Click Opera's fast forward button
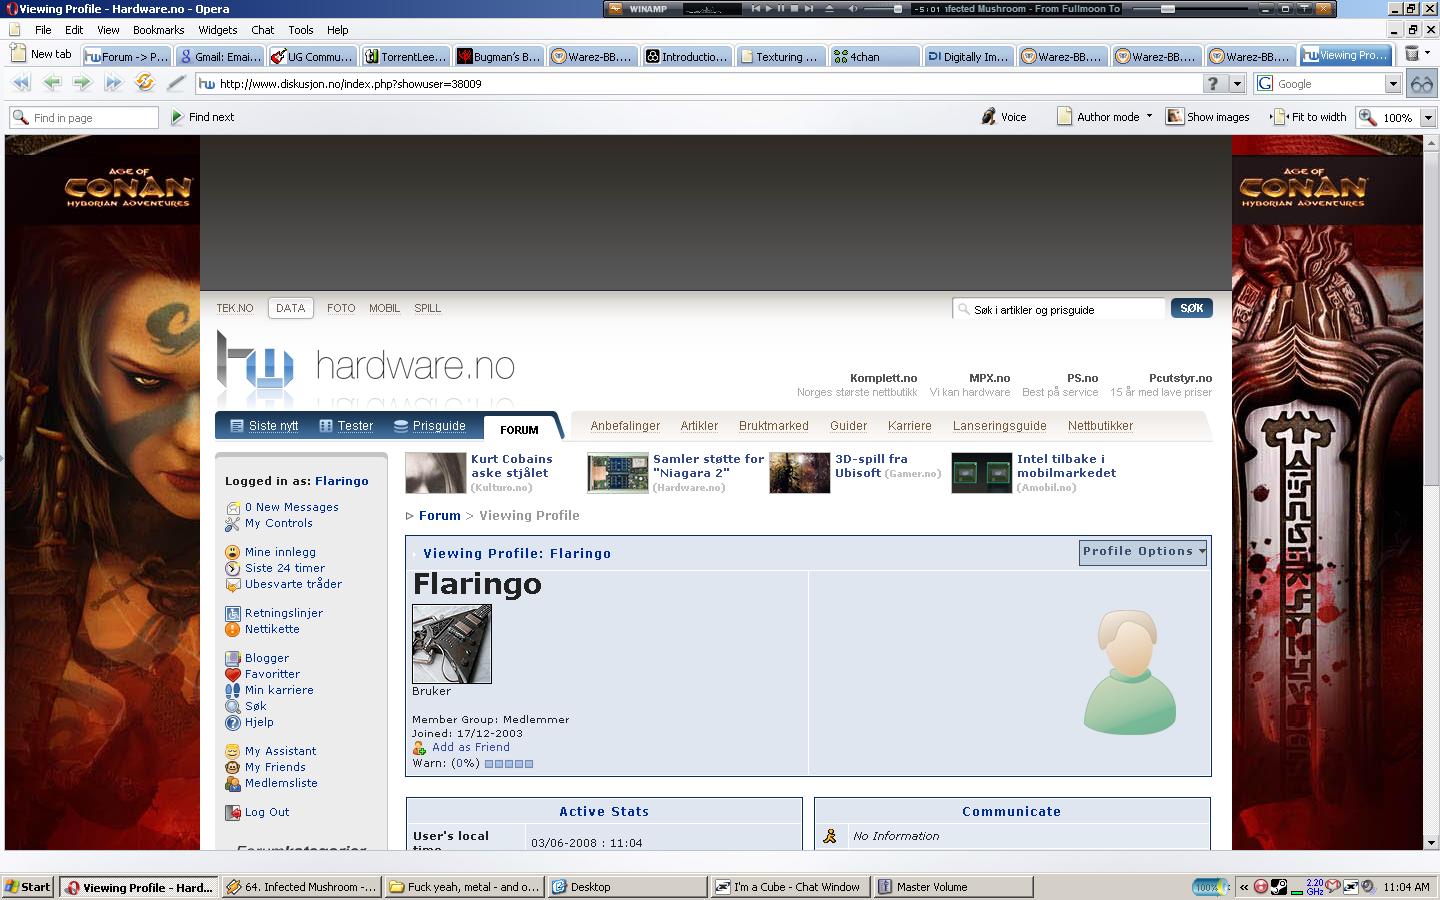 (x=114, y=84)
